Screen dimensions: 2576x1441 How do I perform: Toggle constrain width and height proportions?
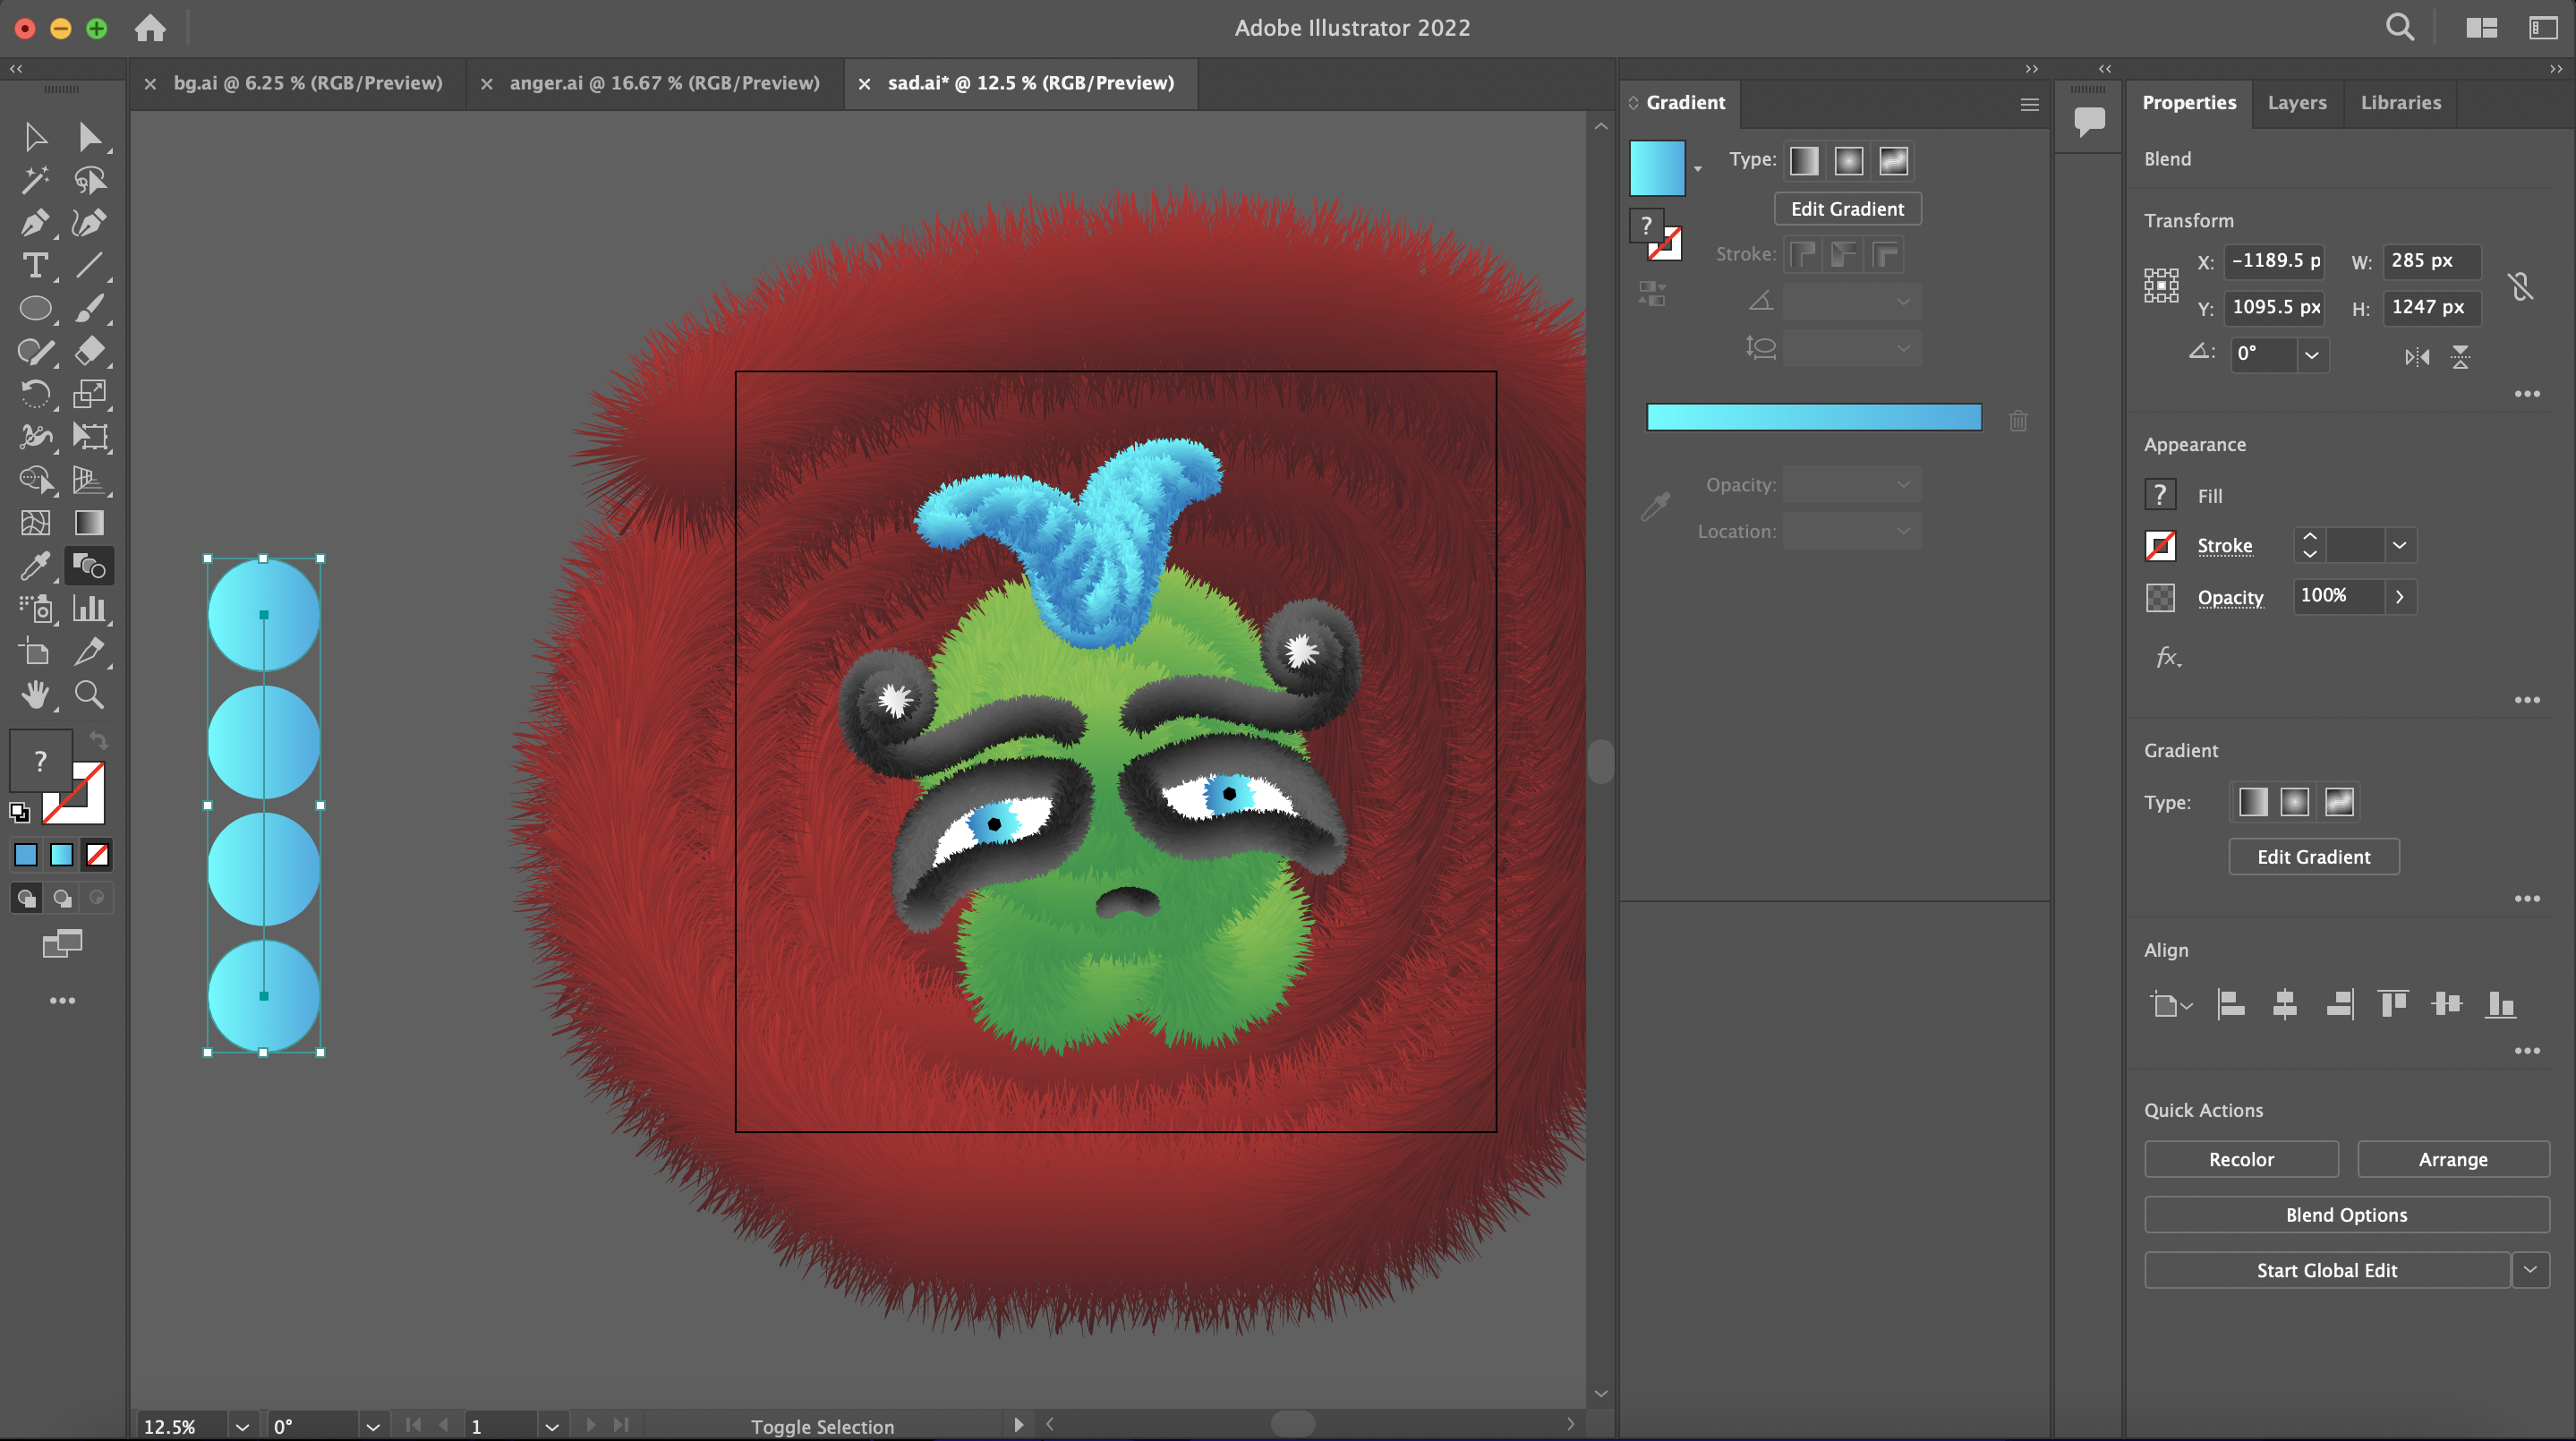[x=2520, y=287]
